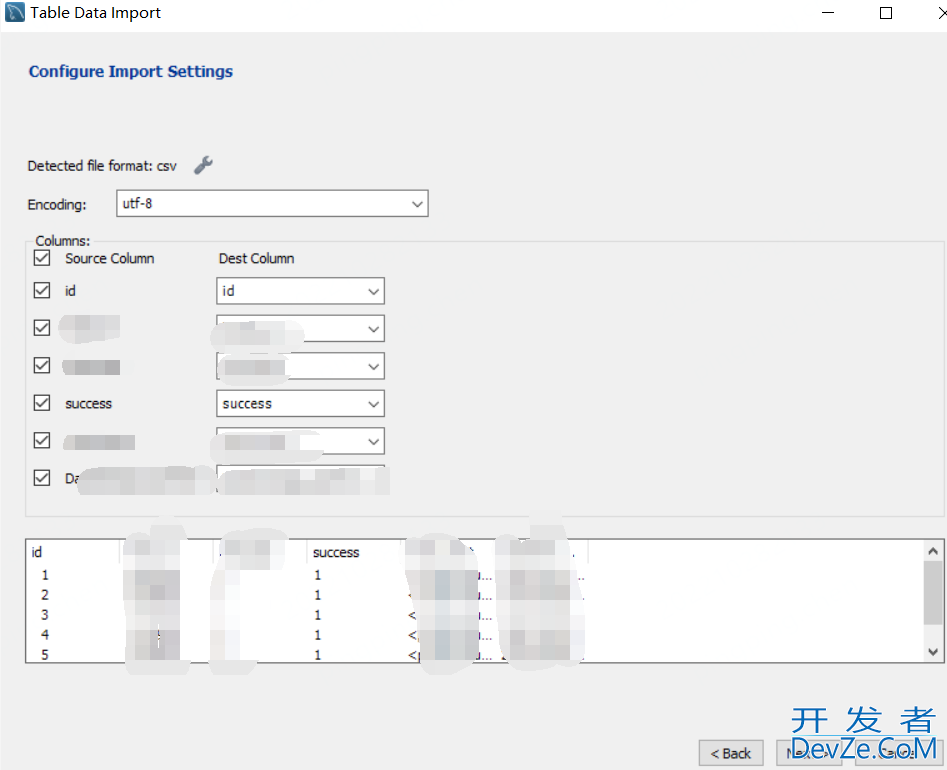Image resolution: width=947 pixels, height=770 pixels.
Task: Open the Encoding utf-8 dropdown
Action: (272, 204)
